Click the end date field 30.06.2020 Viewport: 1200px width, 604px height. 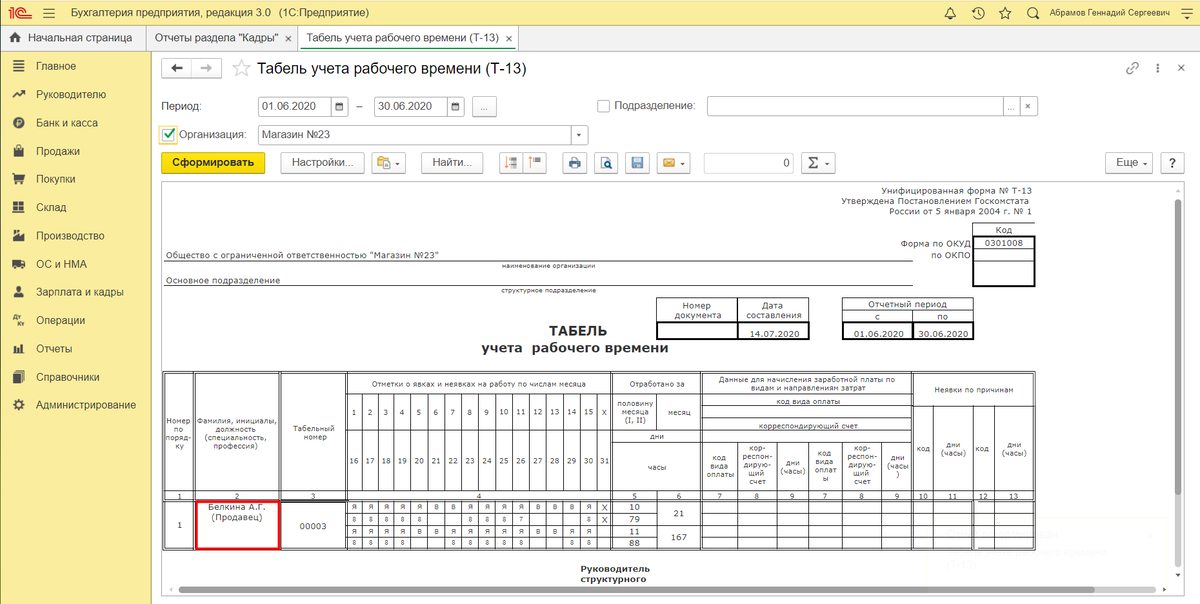click(x=411, y=106)
